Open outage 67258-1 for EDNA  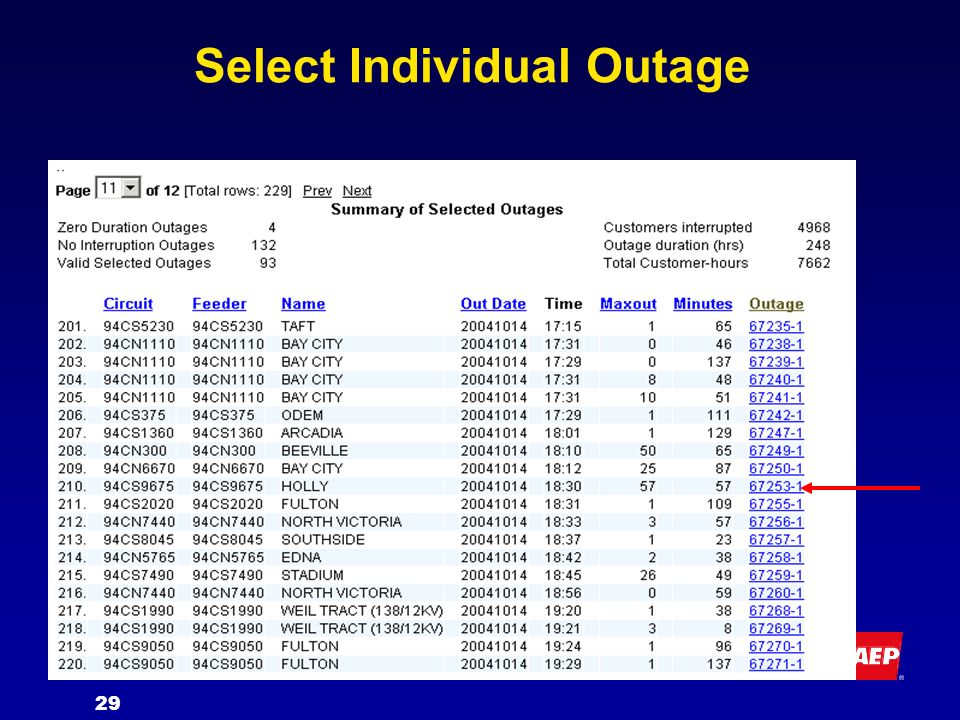pyautogui.click(x=776, y=557)
